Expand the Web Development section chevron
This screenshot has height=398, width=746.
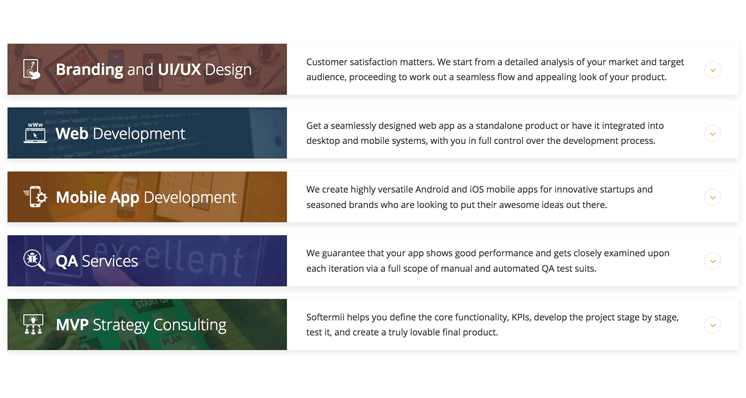pyautogui.click(x=712, y=134)
